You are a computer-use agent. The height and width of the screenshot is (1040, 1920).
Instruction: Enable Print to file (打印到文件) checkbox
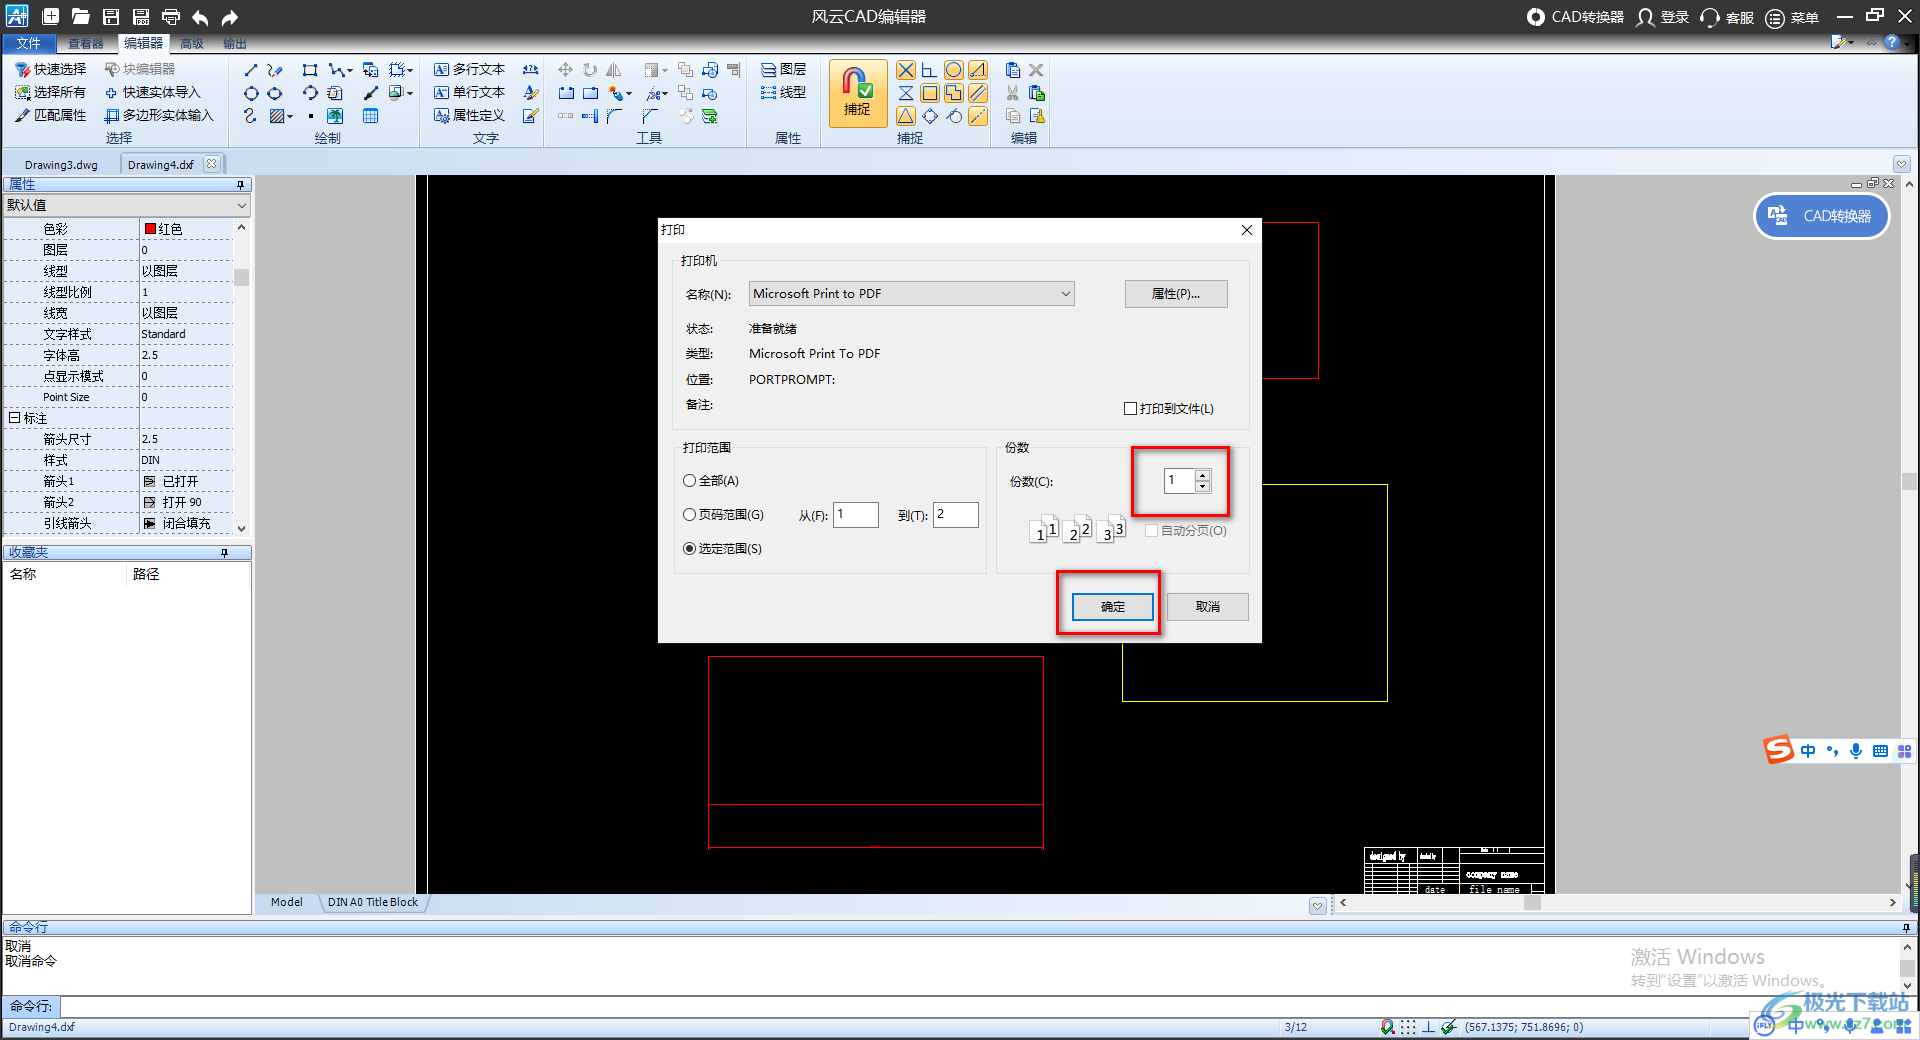(1130, 409)
